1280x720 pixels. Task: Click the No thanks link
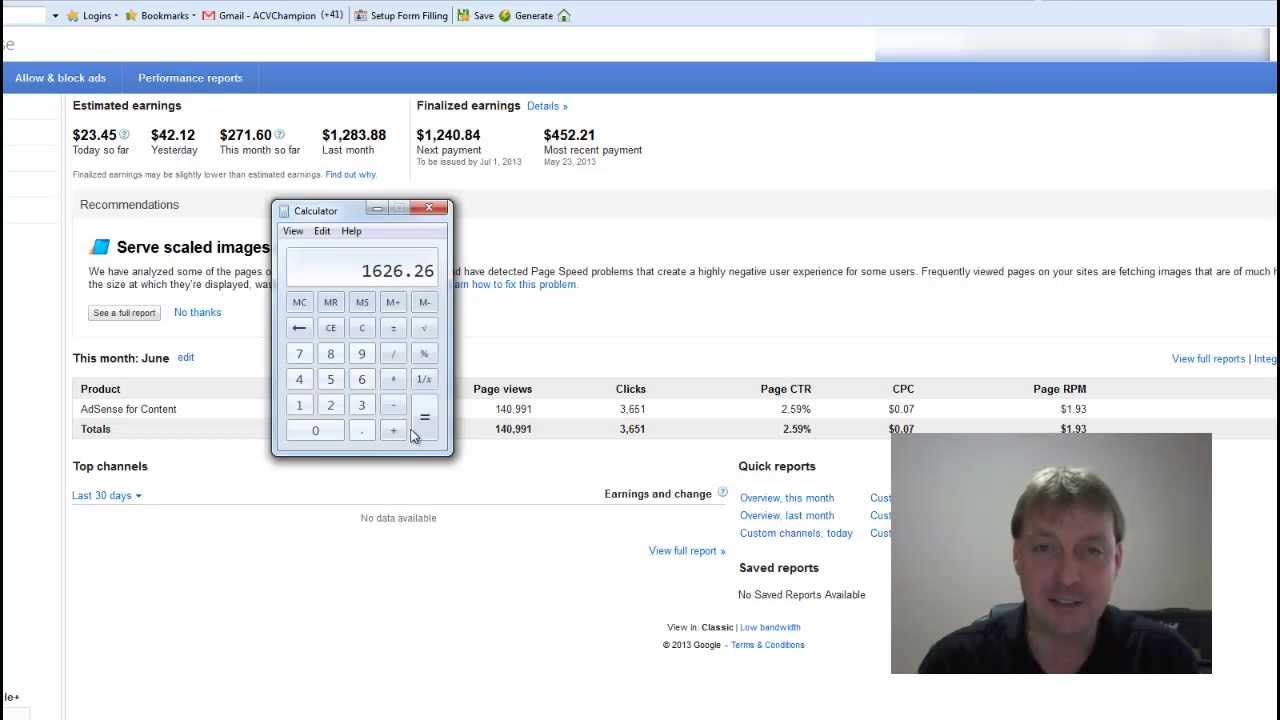point(197,312)
